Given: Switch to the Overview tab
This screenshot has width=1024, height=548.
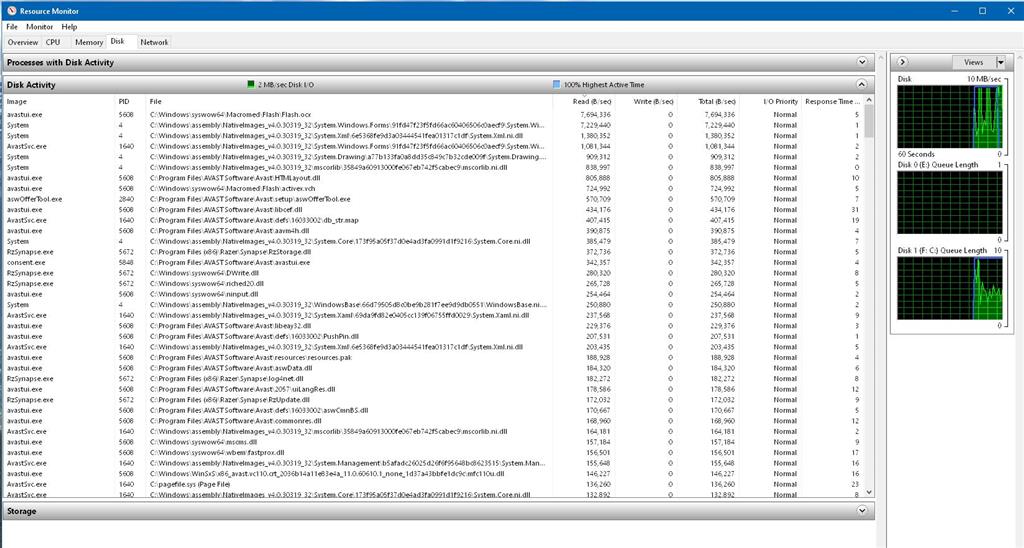Looking at the screenshot, I should [x=23, y=42].
